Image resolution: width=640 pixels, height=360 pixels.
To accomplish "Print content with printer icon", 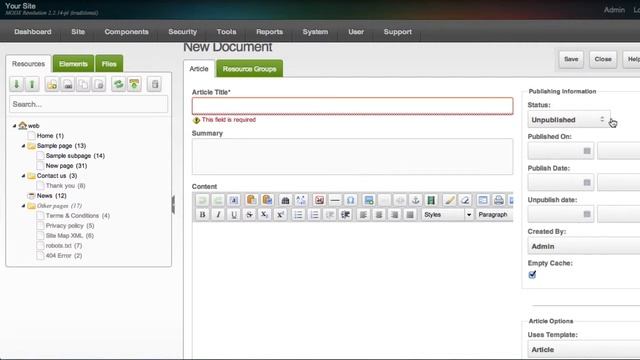I will pos(498,200).
